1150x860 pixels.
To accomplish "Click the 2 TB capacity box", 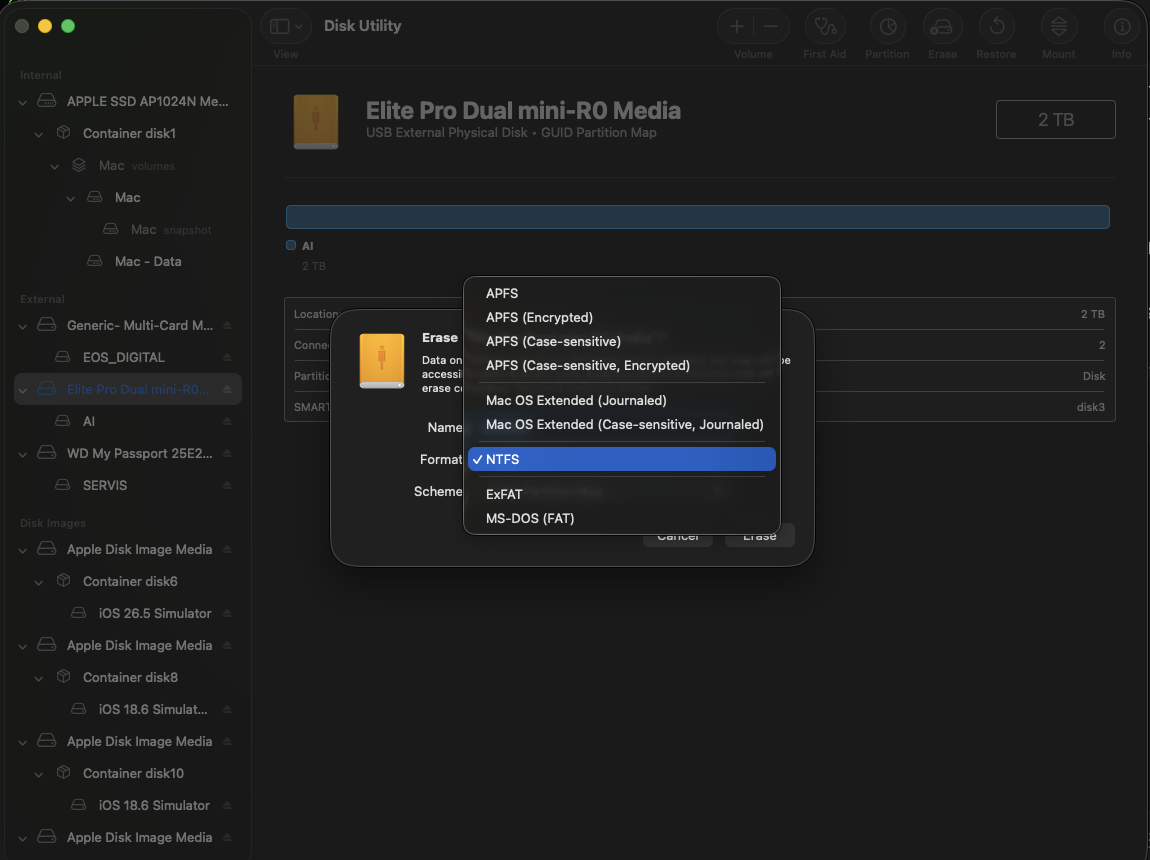I will click(1055, 120).
